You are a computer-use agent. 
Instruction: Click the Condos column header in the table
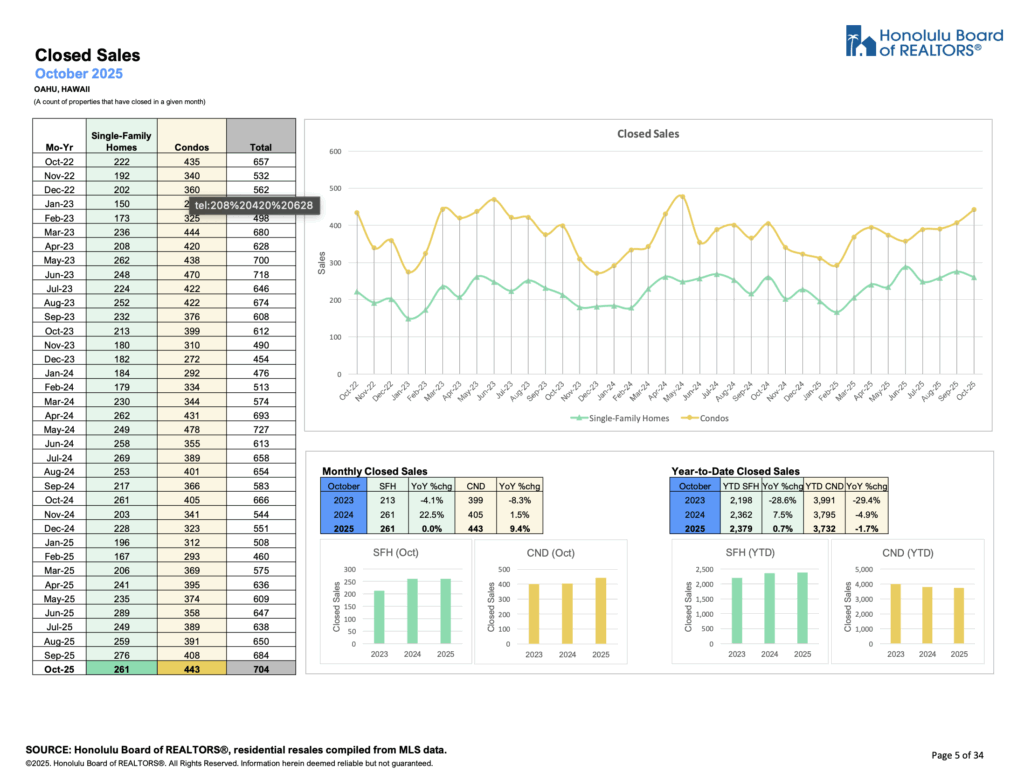pyautogui.click(x=191, y=147)
